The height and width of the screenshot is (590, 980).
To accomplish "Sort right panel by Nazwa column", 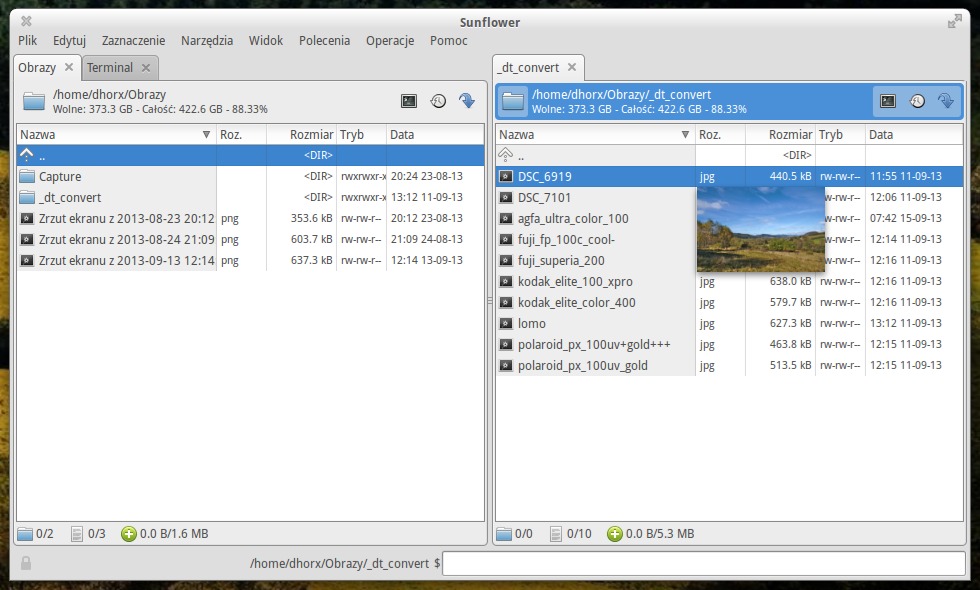I will pyautogui.click(x=596, y=134).
